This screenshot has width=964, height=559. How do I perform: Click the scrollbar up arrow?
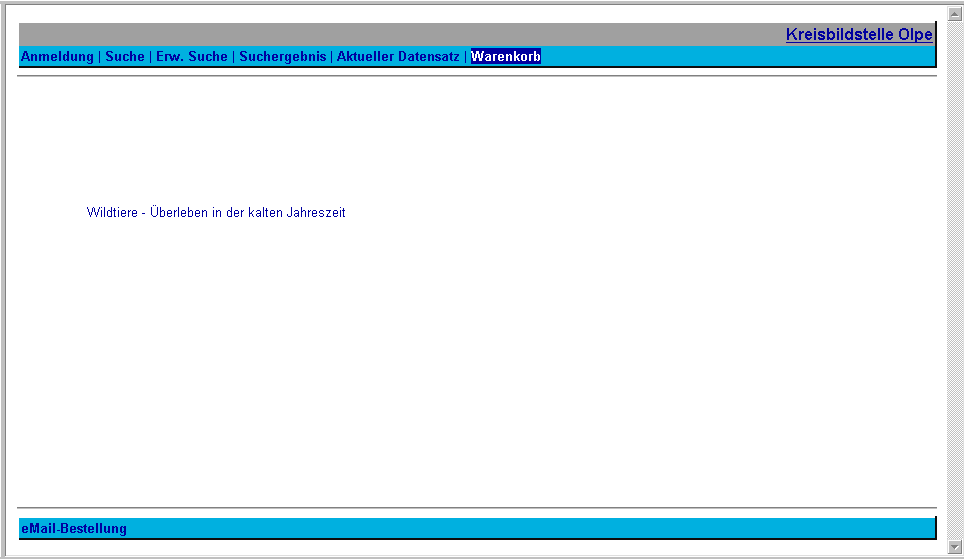[955, 14]
